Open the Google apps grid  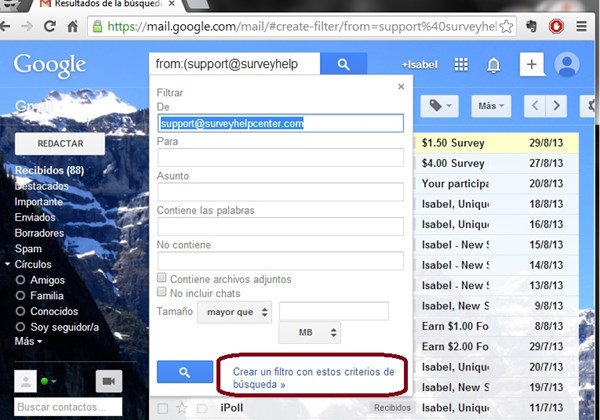pyautogui.click(x=461, y=64)
